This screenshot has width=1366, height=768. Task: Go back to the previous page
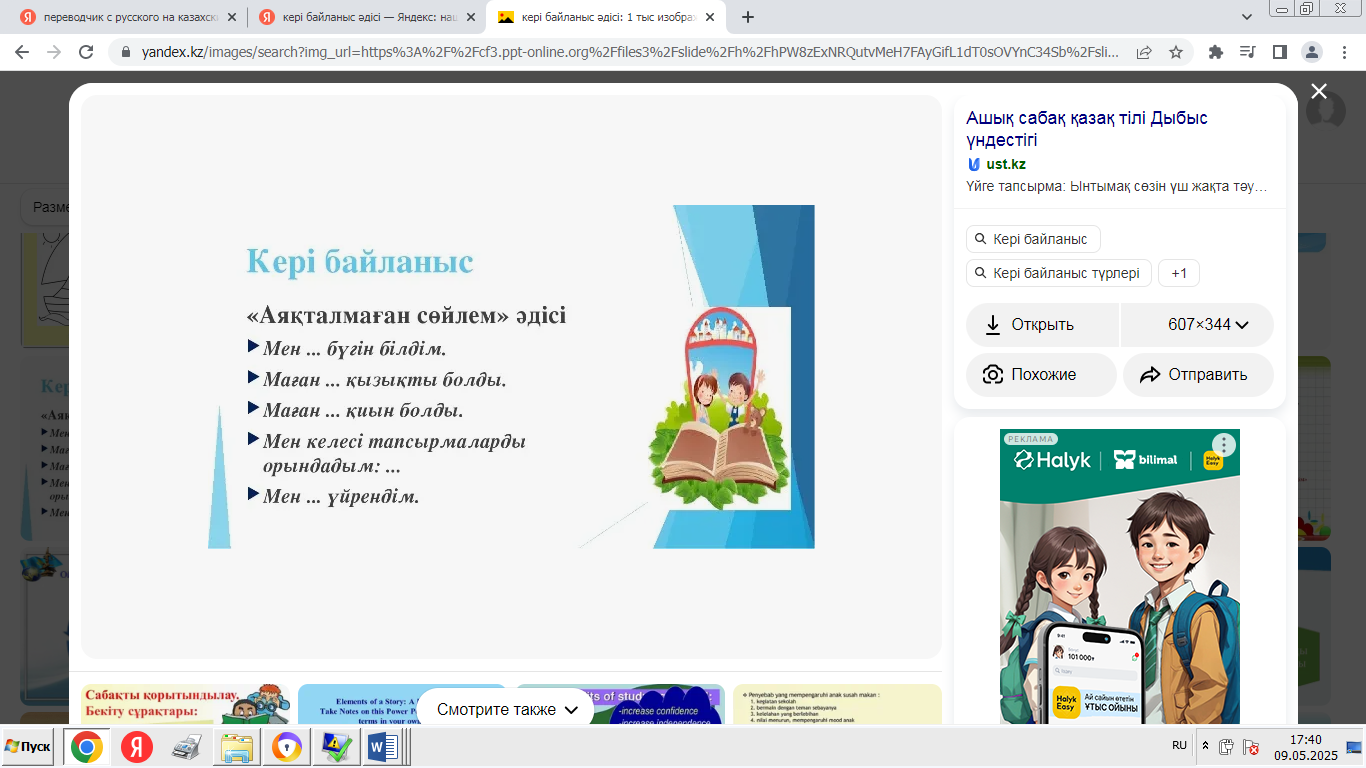(22, 52)
